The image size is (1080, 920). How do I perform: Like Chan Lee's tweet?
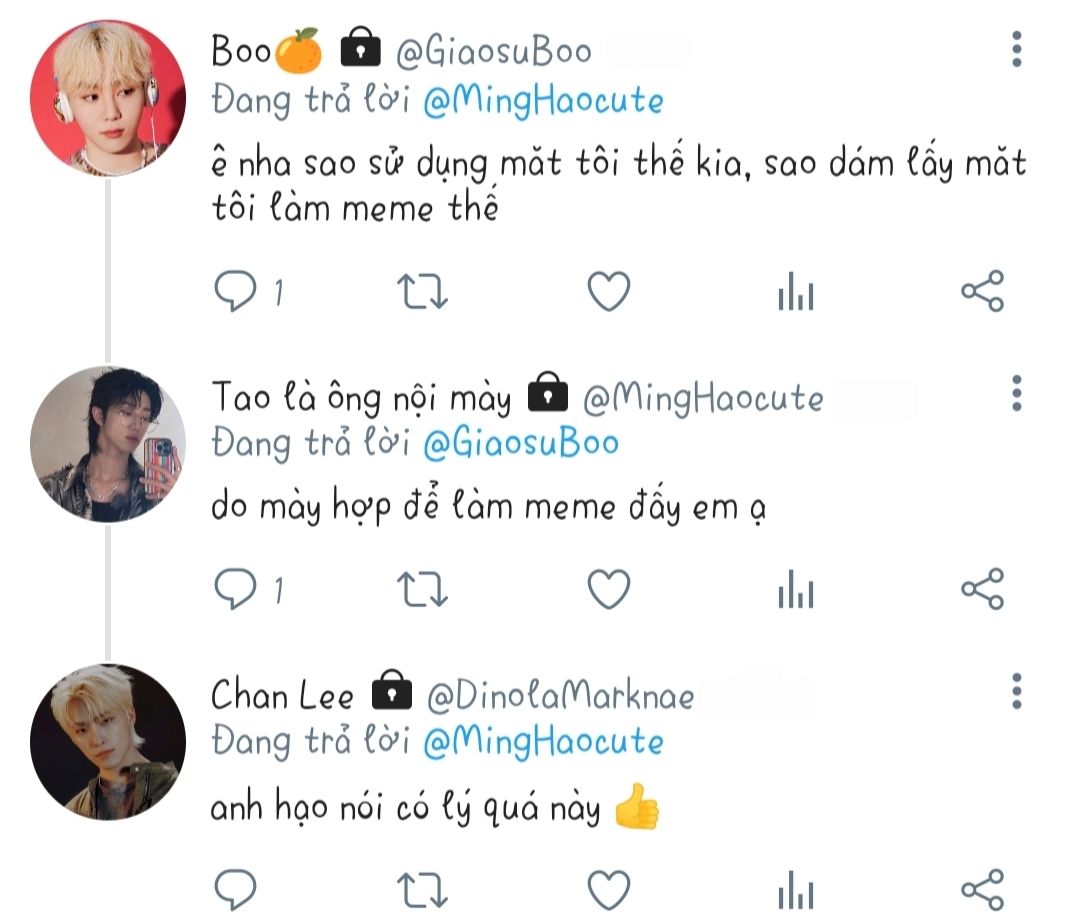coord(607,889)
